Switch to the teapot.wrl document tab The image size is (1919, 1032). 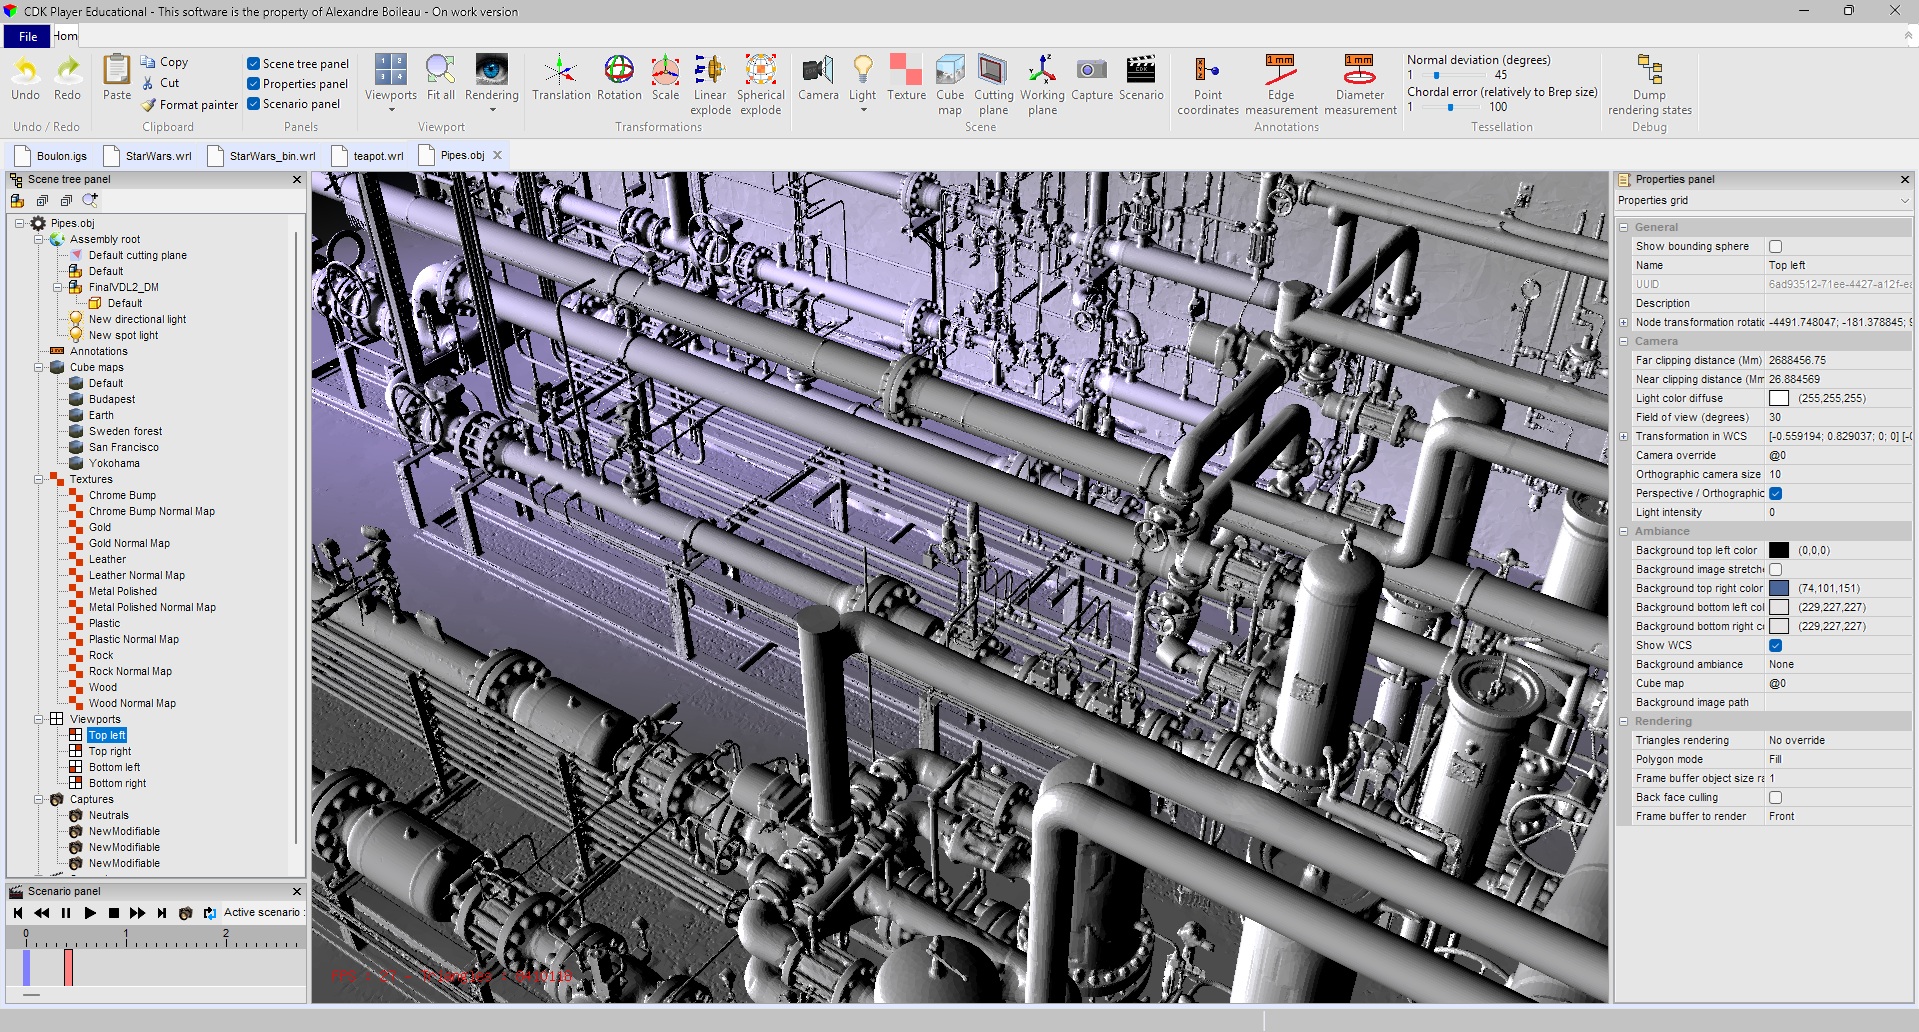click(377, 156)
